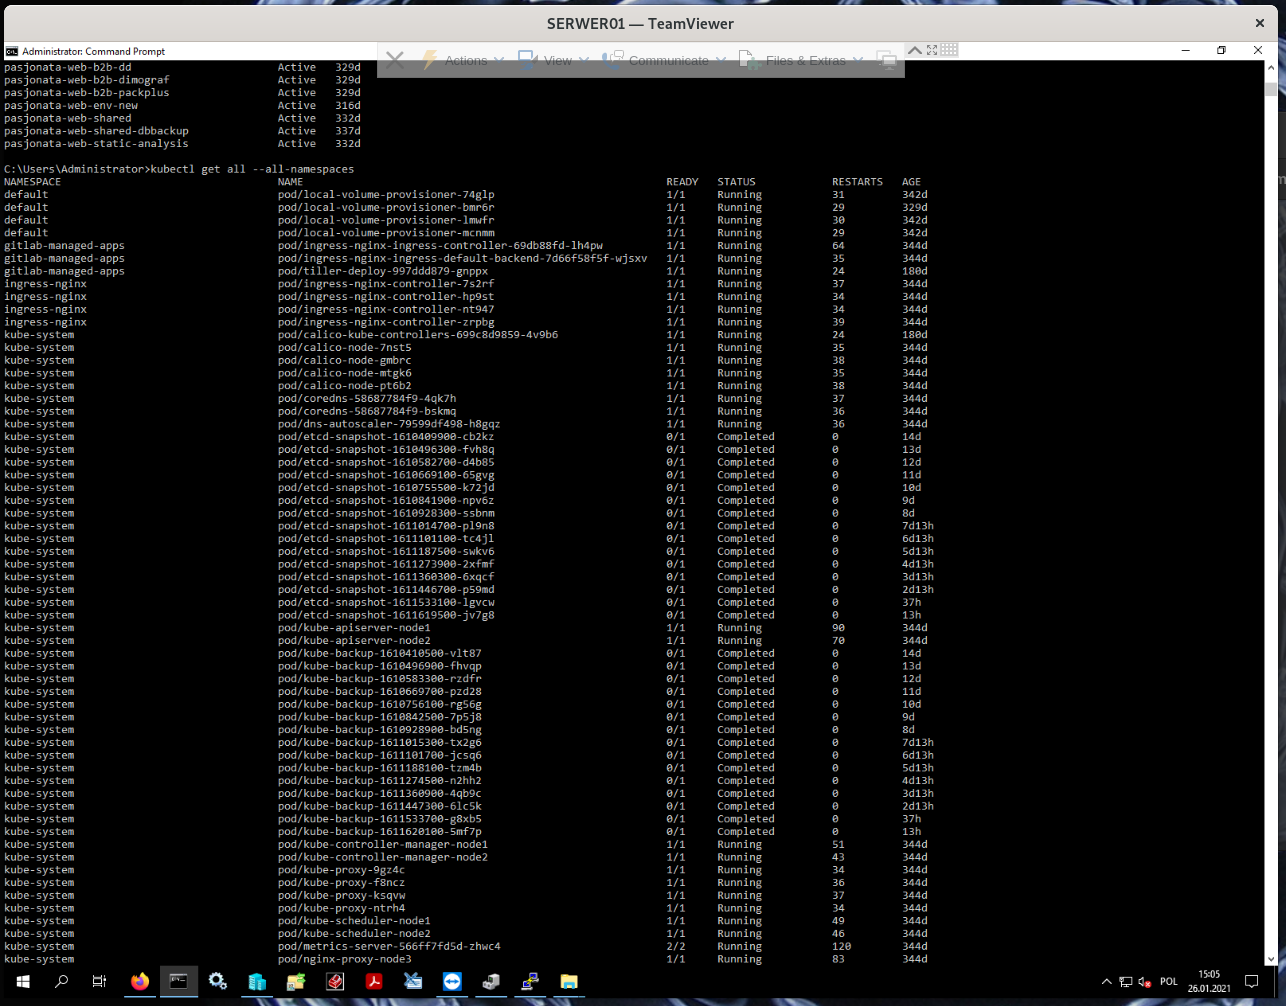Viewport: 1286px width, 1006px height.
Task: Open the teal server building app on the taskbar
Action: [x=257, y=982]
